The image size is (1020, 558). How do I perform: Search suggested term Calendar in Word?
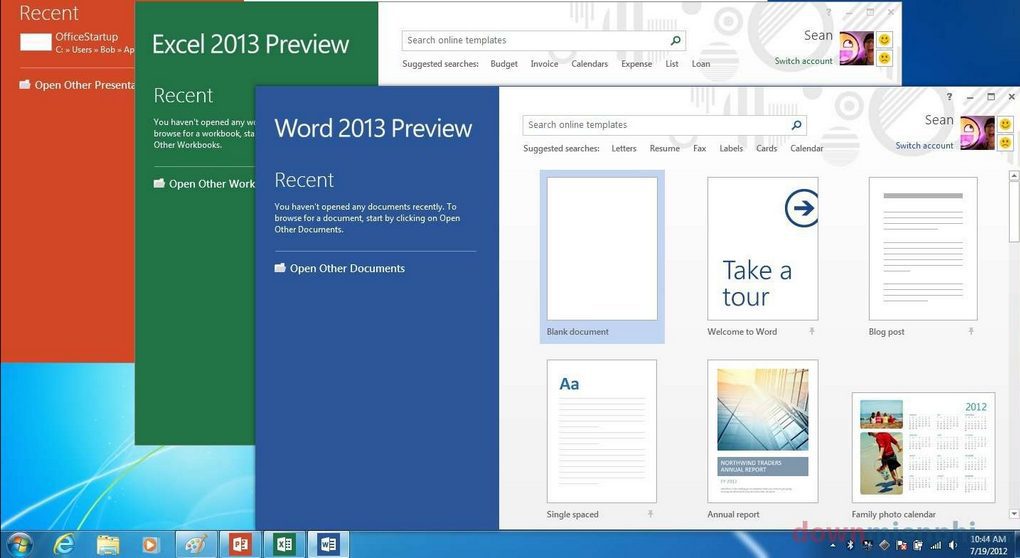point(807,149)
